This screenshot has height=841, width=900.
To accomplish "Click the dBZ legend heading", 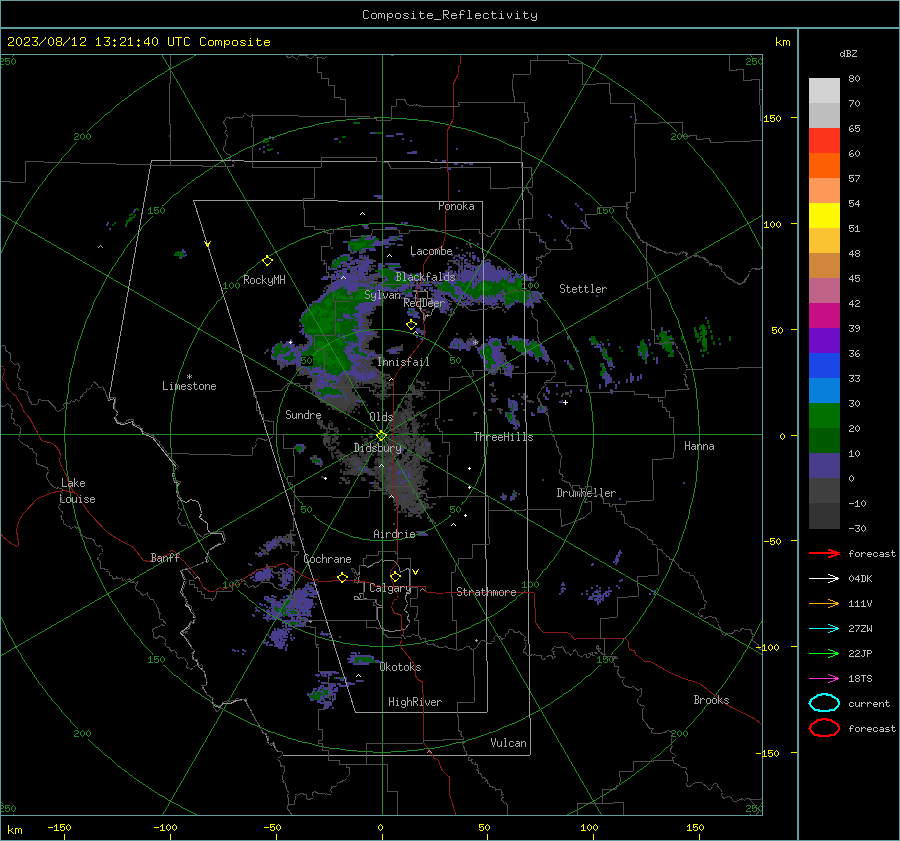I will 848,53.
